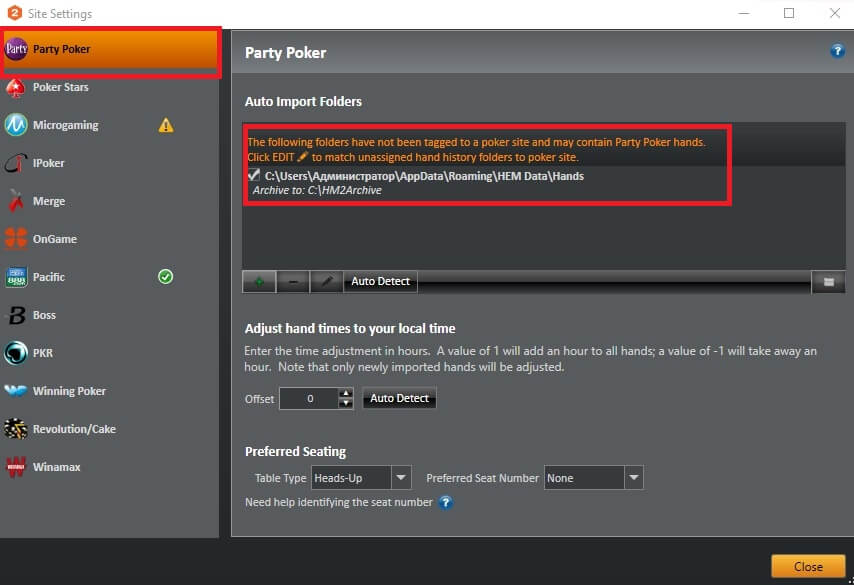854x585 pixels.
Task: Click the PKR logo icon
Action: [16, 353]
